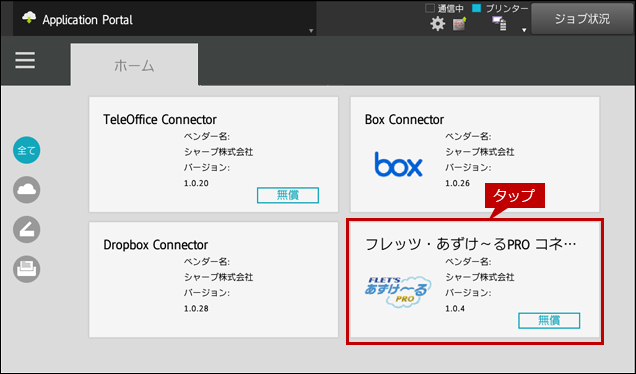Open the ジョブ状況 job status button
Screen dimensions: 636x374
[x=582, y=19]
